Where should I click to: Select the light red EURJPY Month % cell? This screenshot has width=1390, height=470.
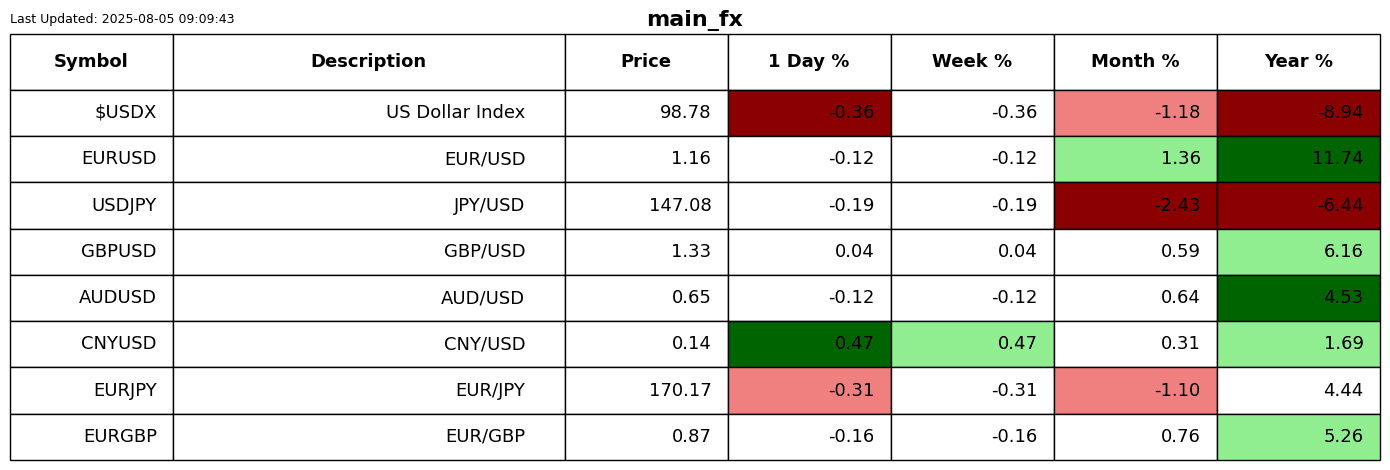1135,391
